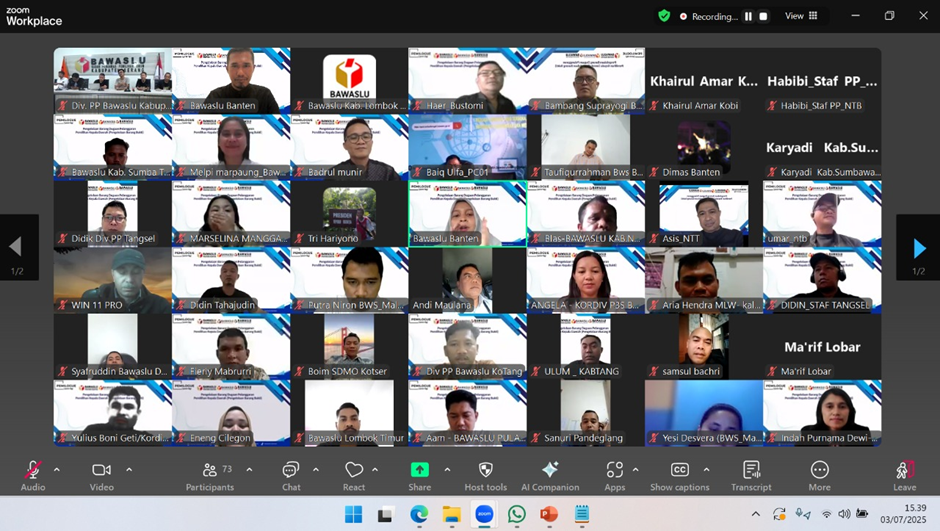Viewport: 940px width, 531px height.
Task: Open WhatsApp from the Windows taskbar
Action: 517,514
